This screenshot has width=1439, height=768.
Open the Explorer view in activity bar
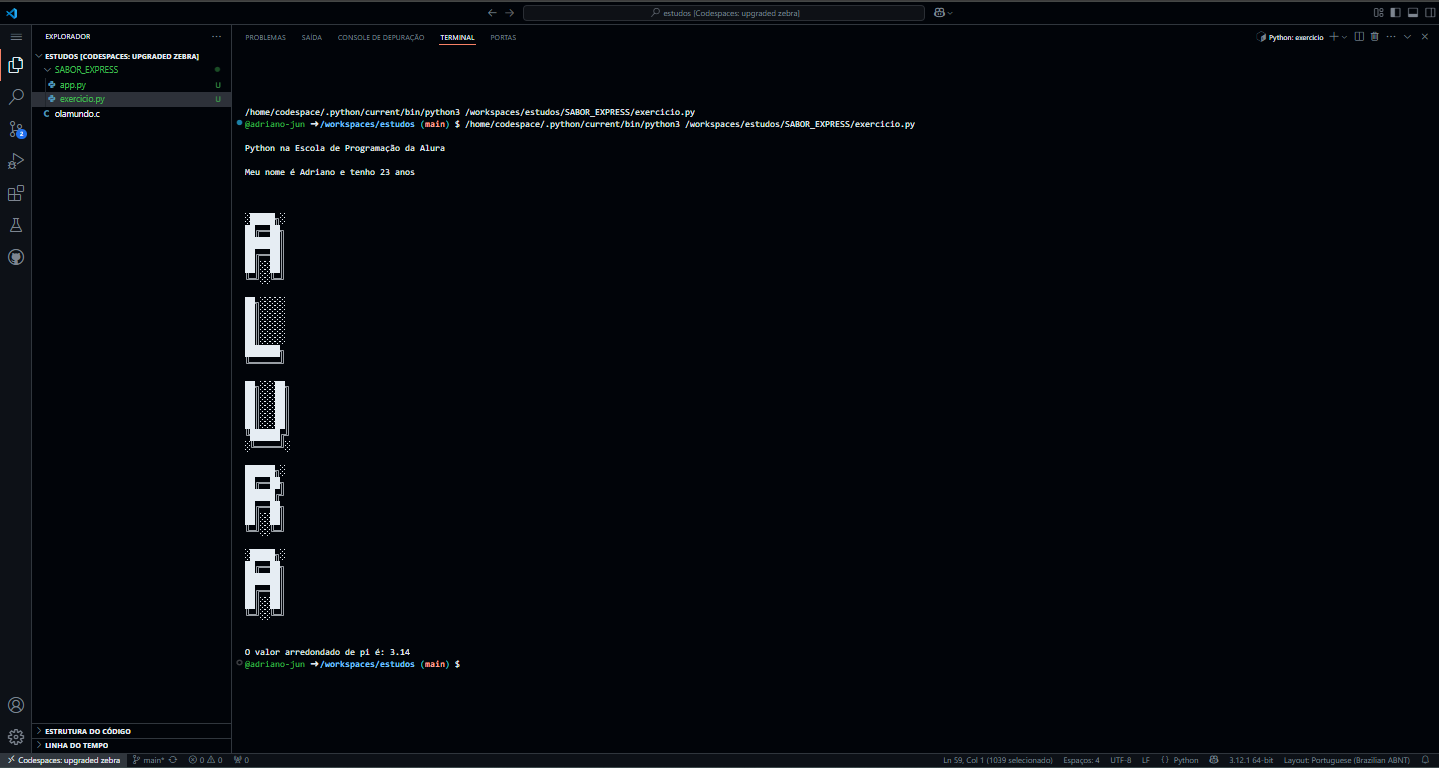[15, 65]
